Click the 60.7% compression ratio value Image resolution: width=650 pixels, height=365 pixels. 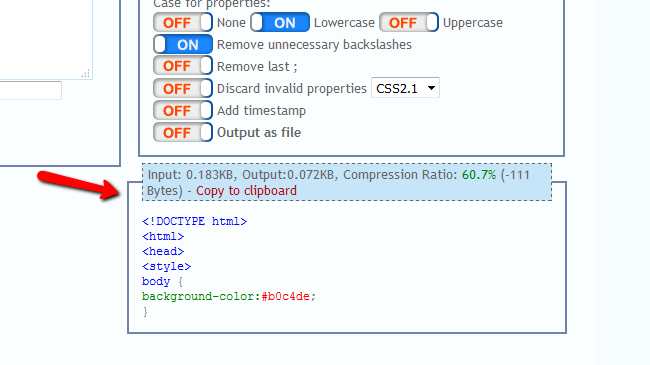click(x=479, y=175)
